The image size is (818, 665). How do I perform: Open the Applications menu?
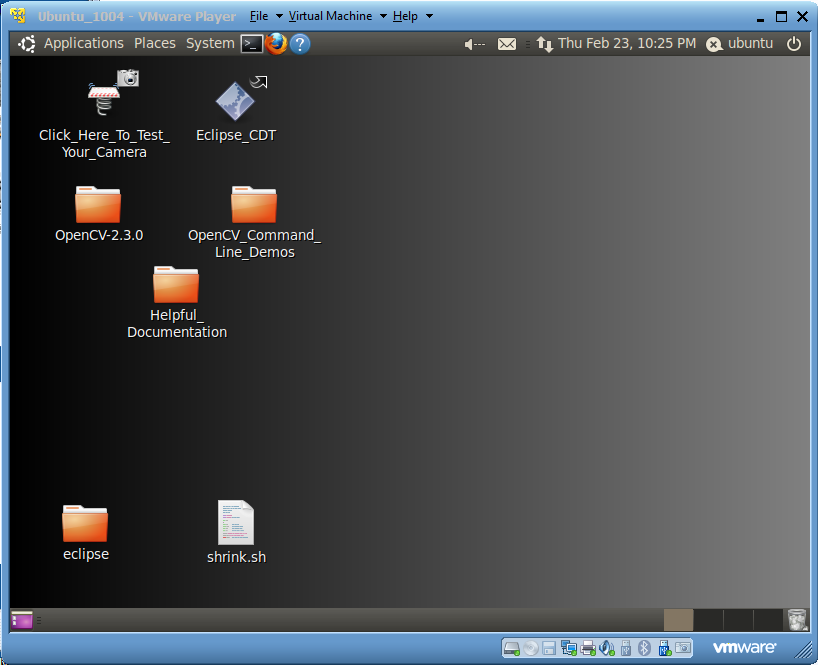[83, 43]
